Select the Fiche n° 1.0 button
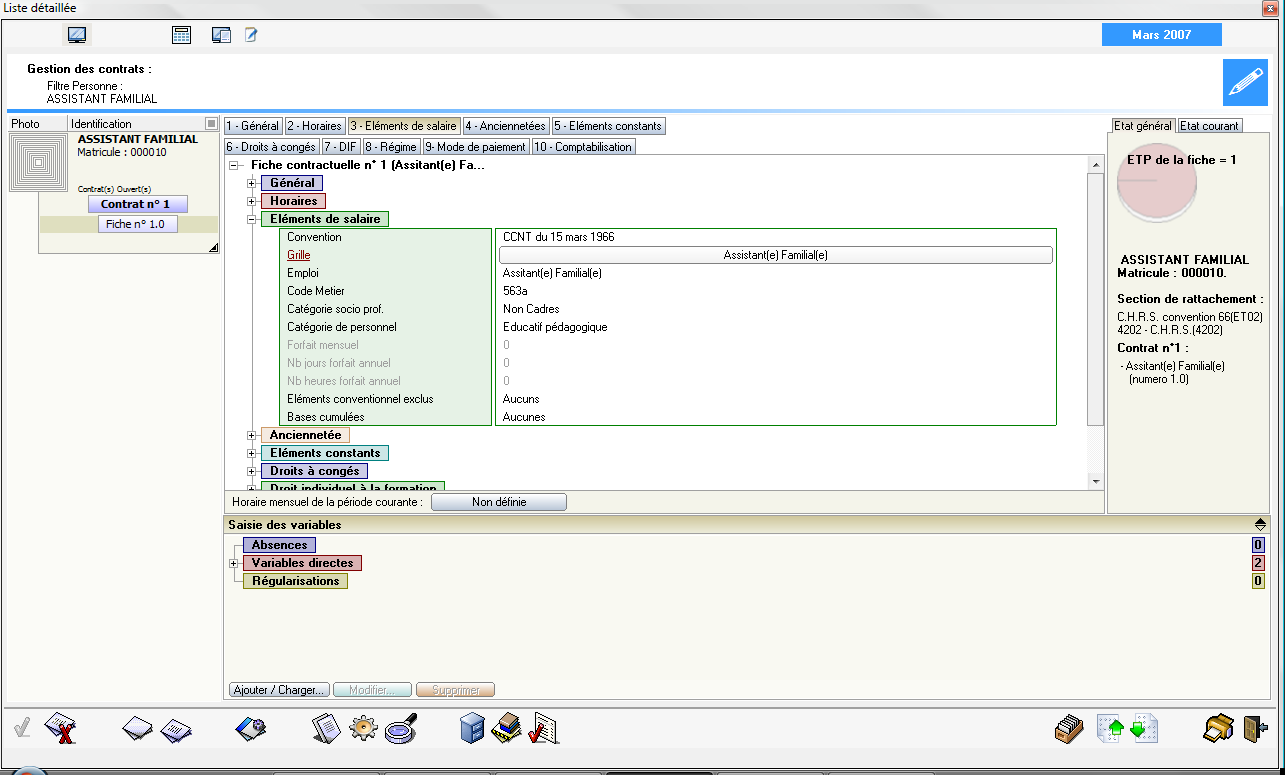 point(137,224)
